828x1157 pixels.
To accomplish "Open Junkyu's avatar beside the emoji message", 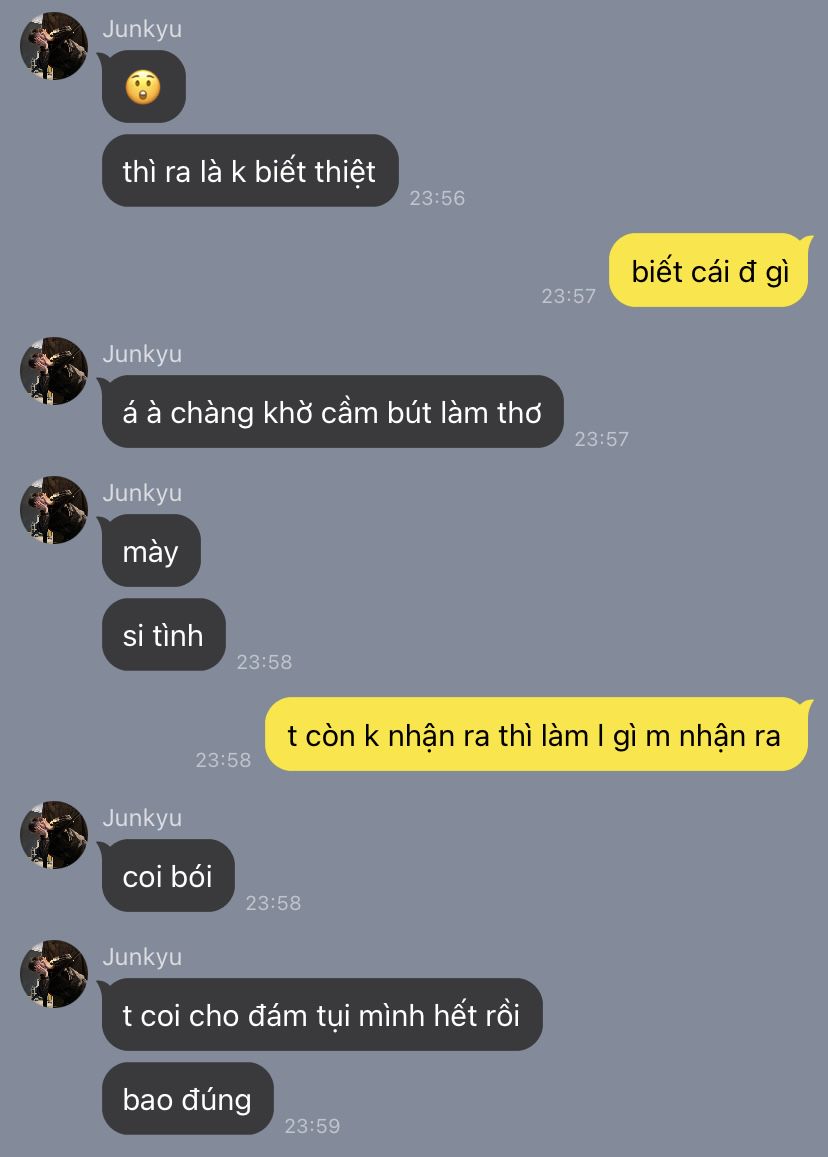I will pyautogui.click(x=54, y=46).
